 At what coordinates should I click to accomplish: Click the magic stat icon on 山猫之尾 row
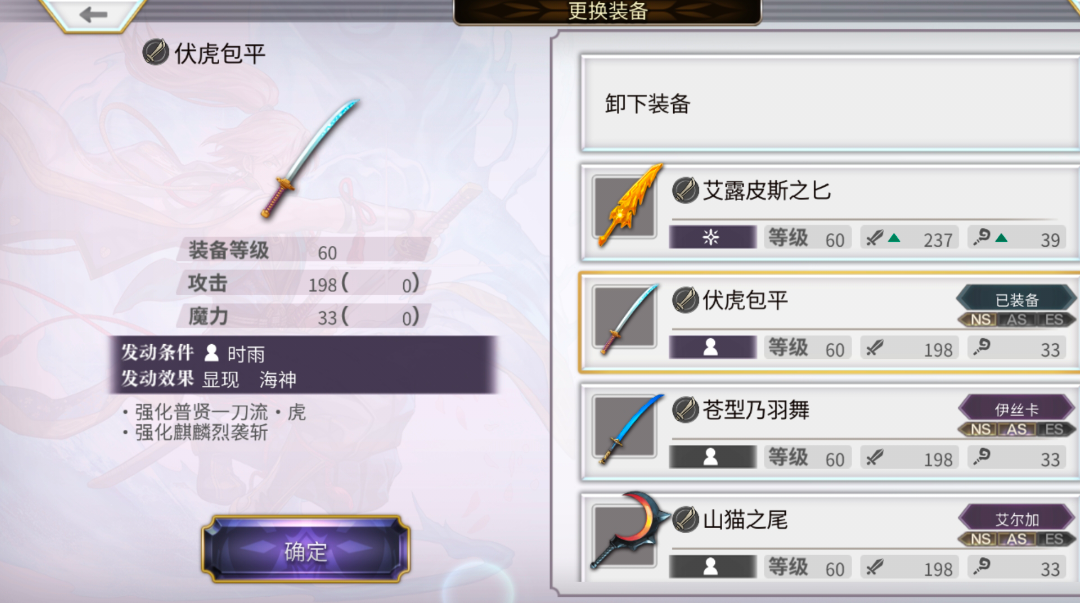coord(982,567)
